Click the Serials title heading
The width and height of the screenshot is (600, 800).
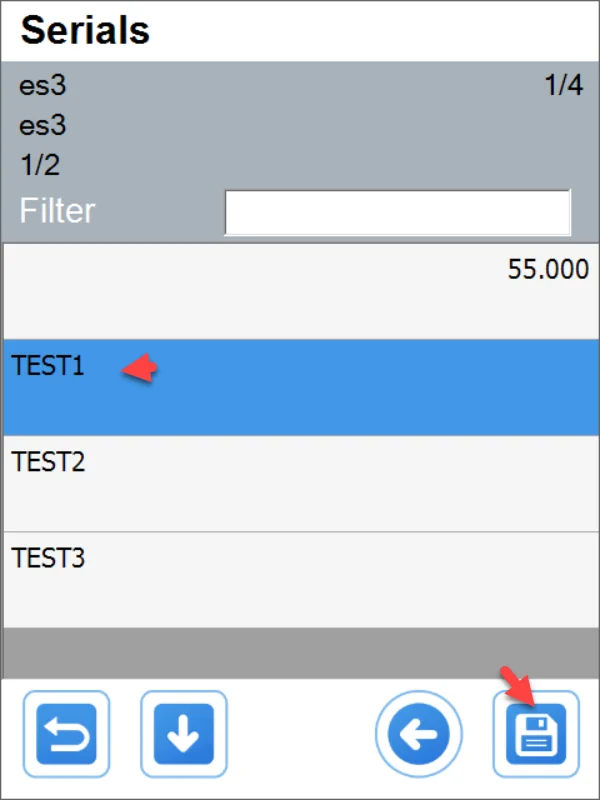pos(85,31)
